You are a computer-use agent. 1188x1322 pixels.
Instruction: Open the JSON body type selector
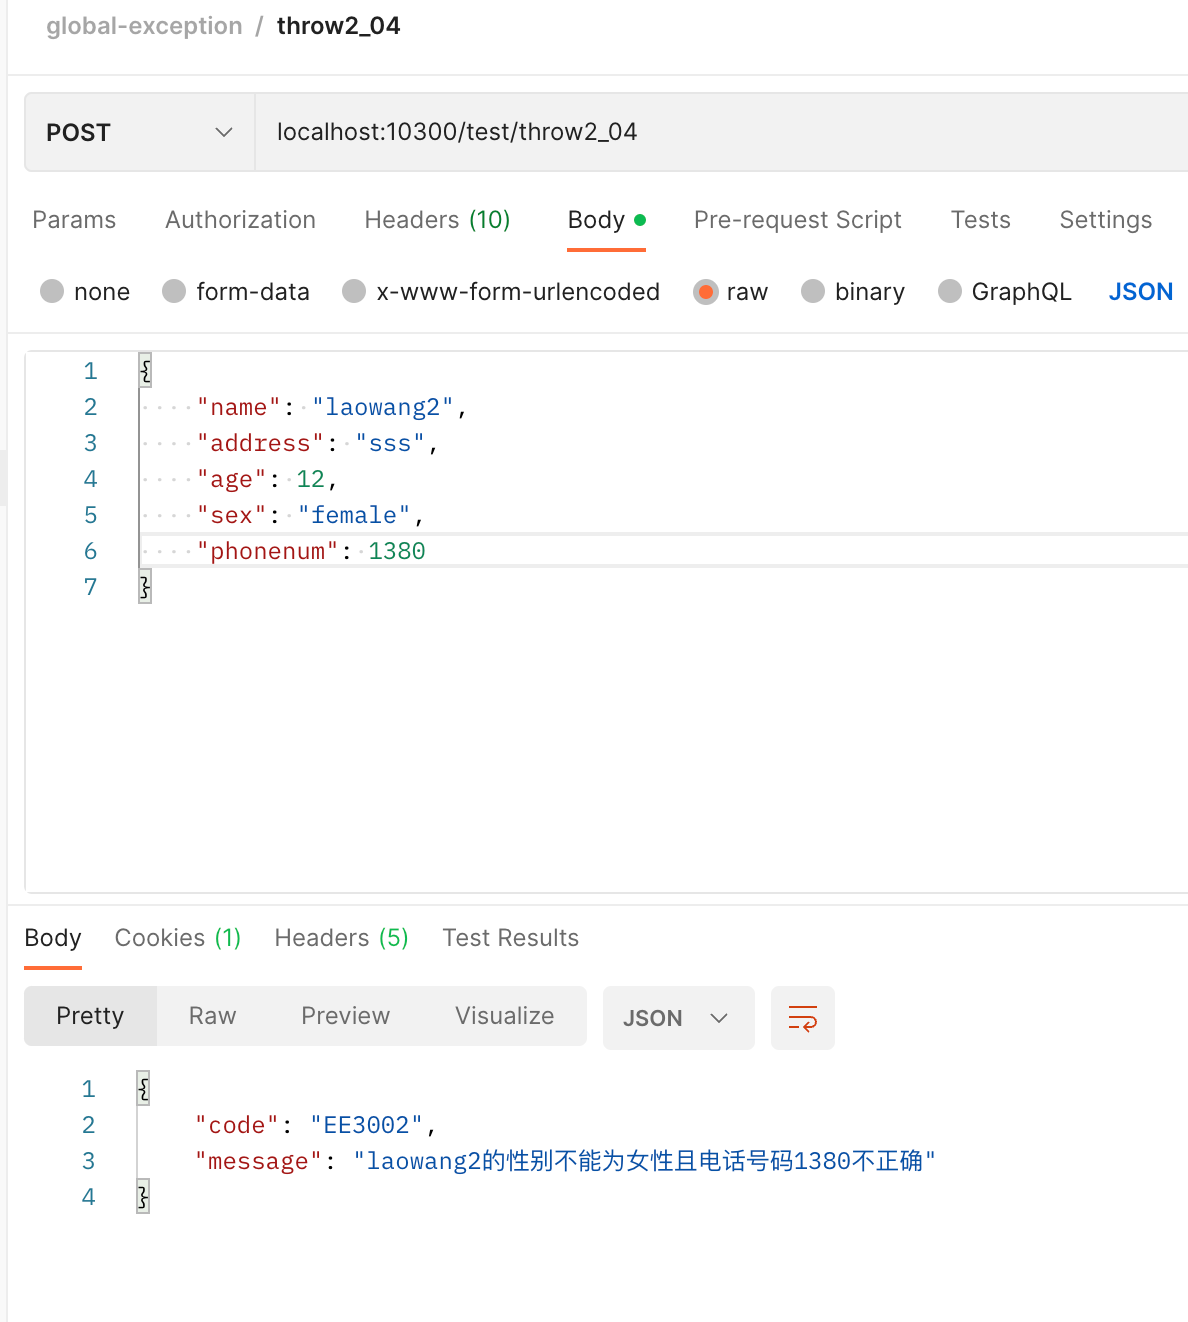coord(1140,292)
